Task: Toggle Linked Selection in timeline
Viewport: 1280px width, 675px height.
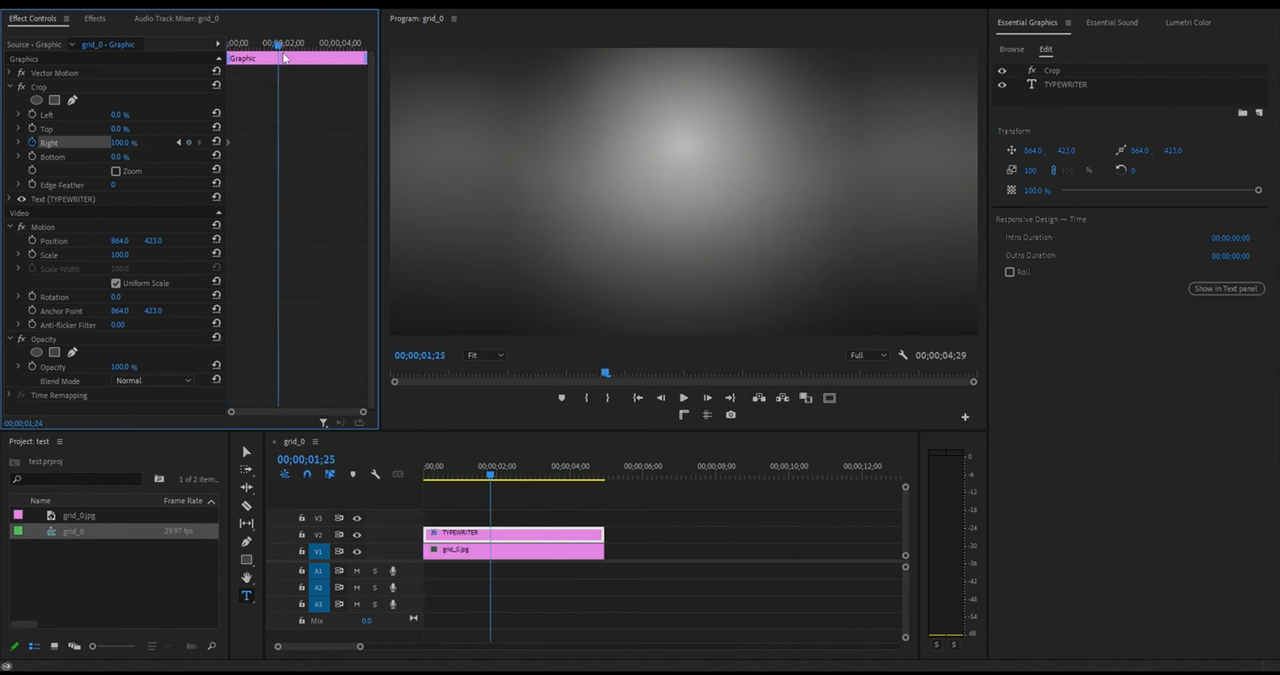Action: tap(329, 474)
